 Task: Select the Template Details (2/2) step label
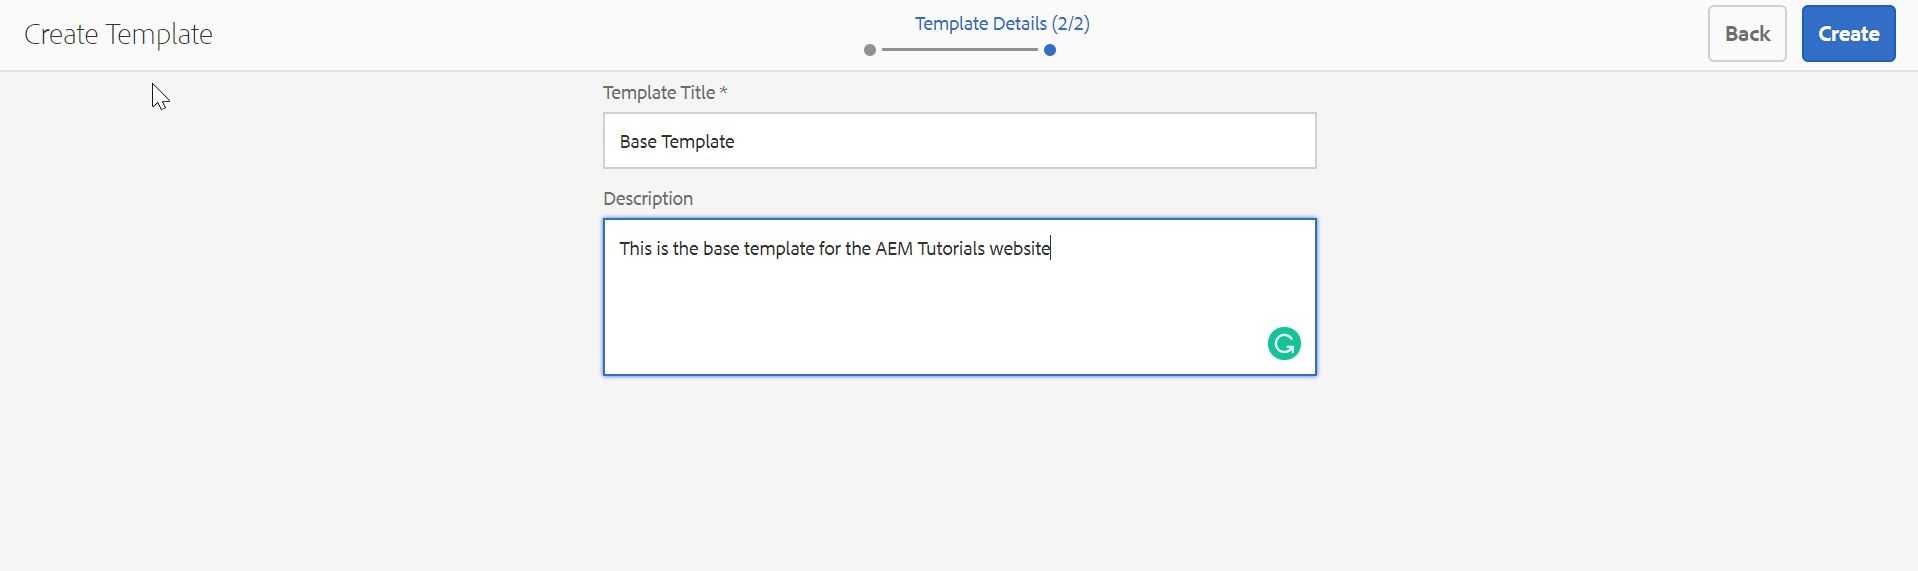[x=1002, y=24]
